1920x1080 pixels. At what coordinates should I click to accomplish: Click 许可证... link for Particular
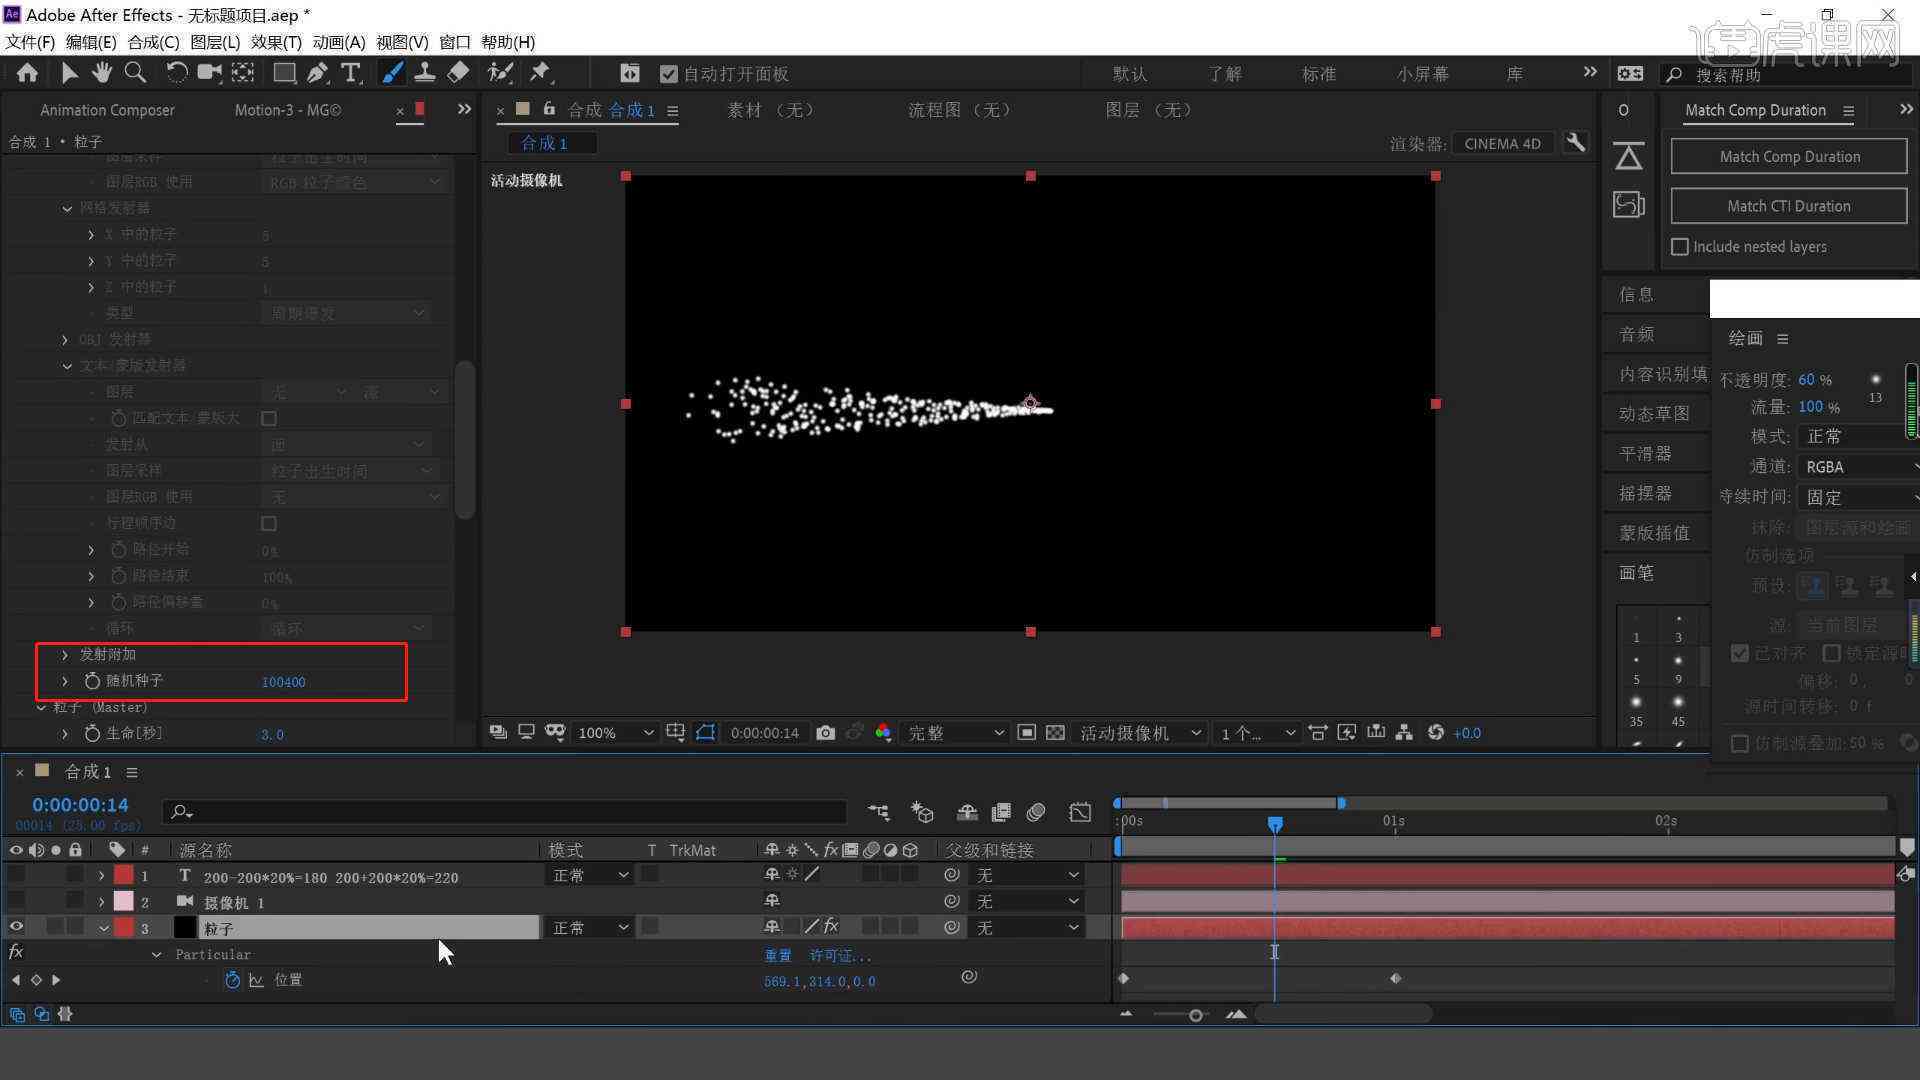coord(840,955)
